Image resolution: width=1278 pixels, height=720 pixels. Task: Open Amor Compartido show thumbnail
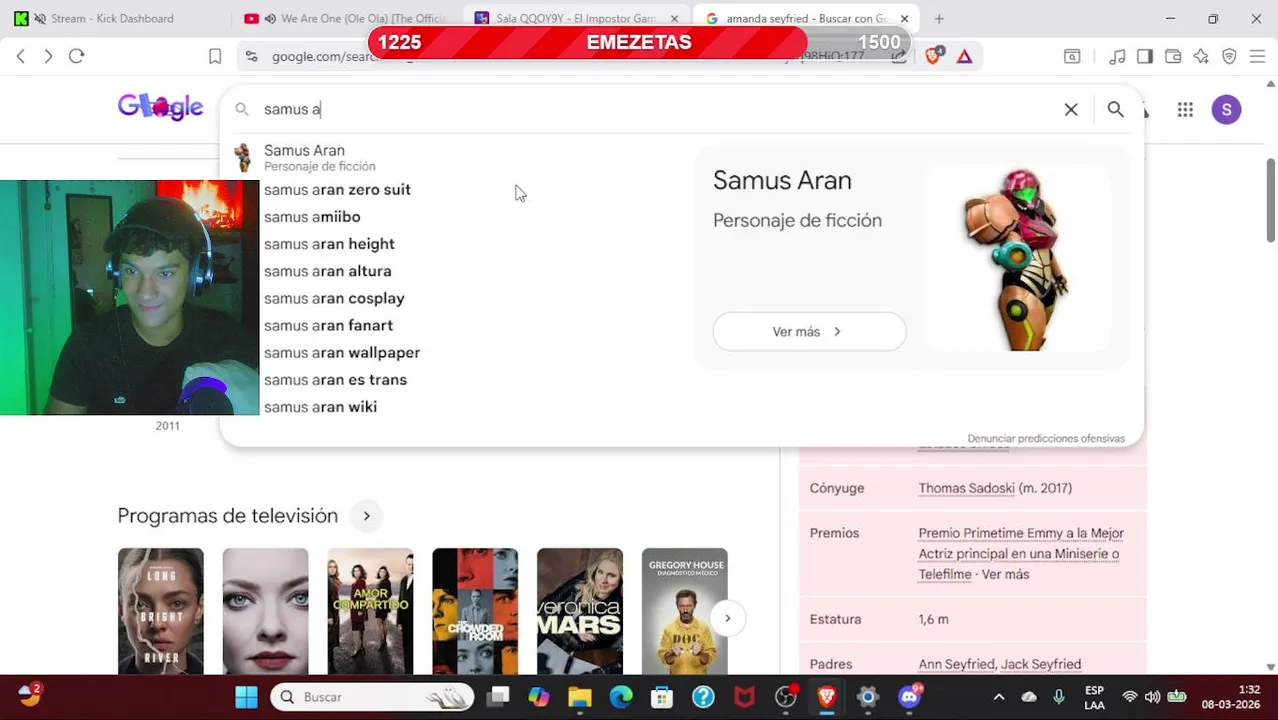pos(370,611)
